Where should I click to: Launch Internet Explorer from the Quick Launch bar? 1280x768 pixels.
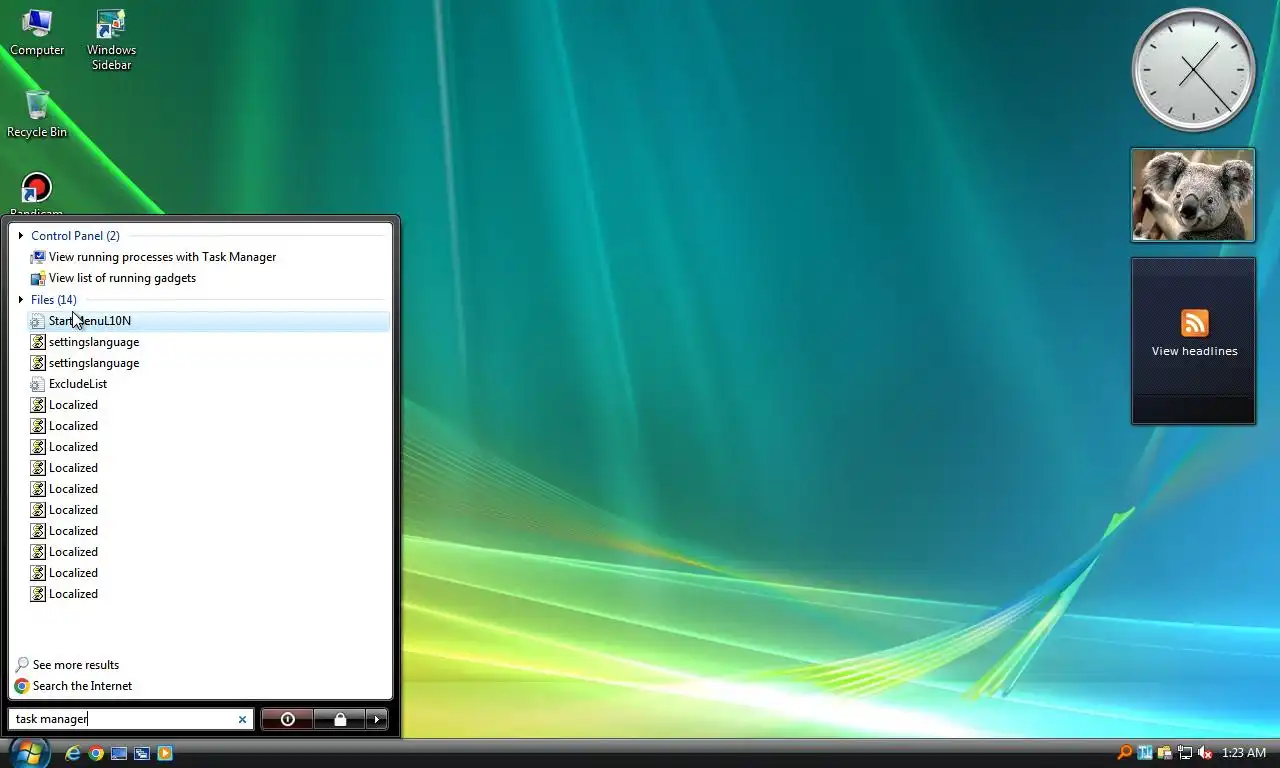pyautogui.click(x=72, y=753)
